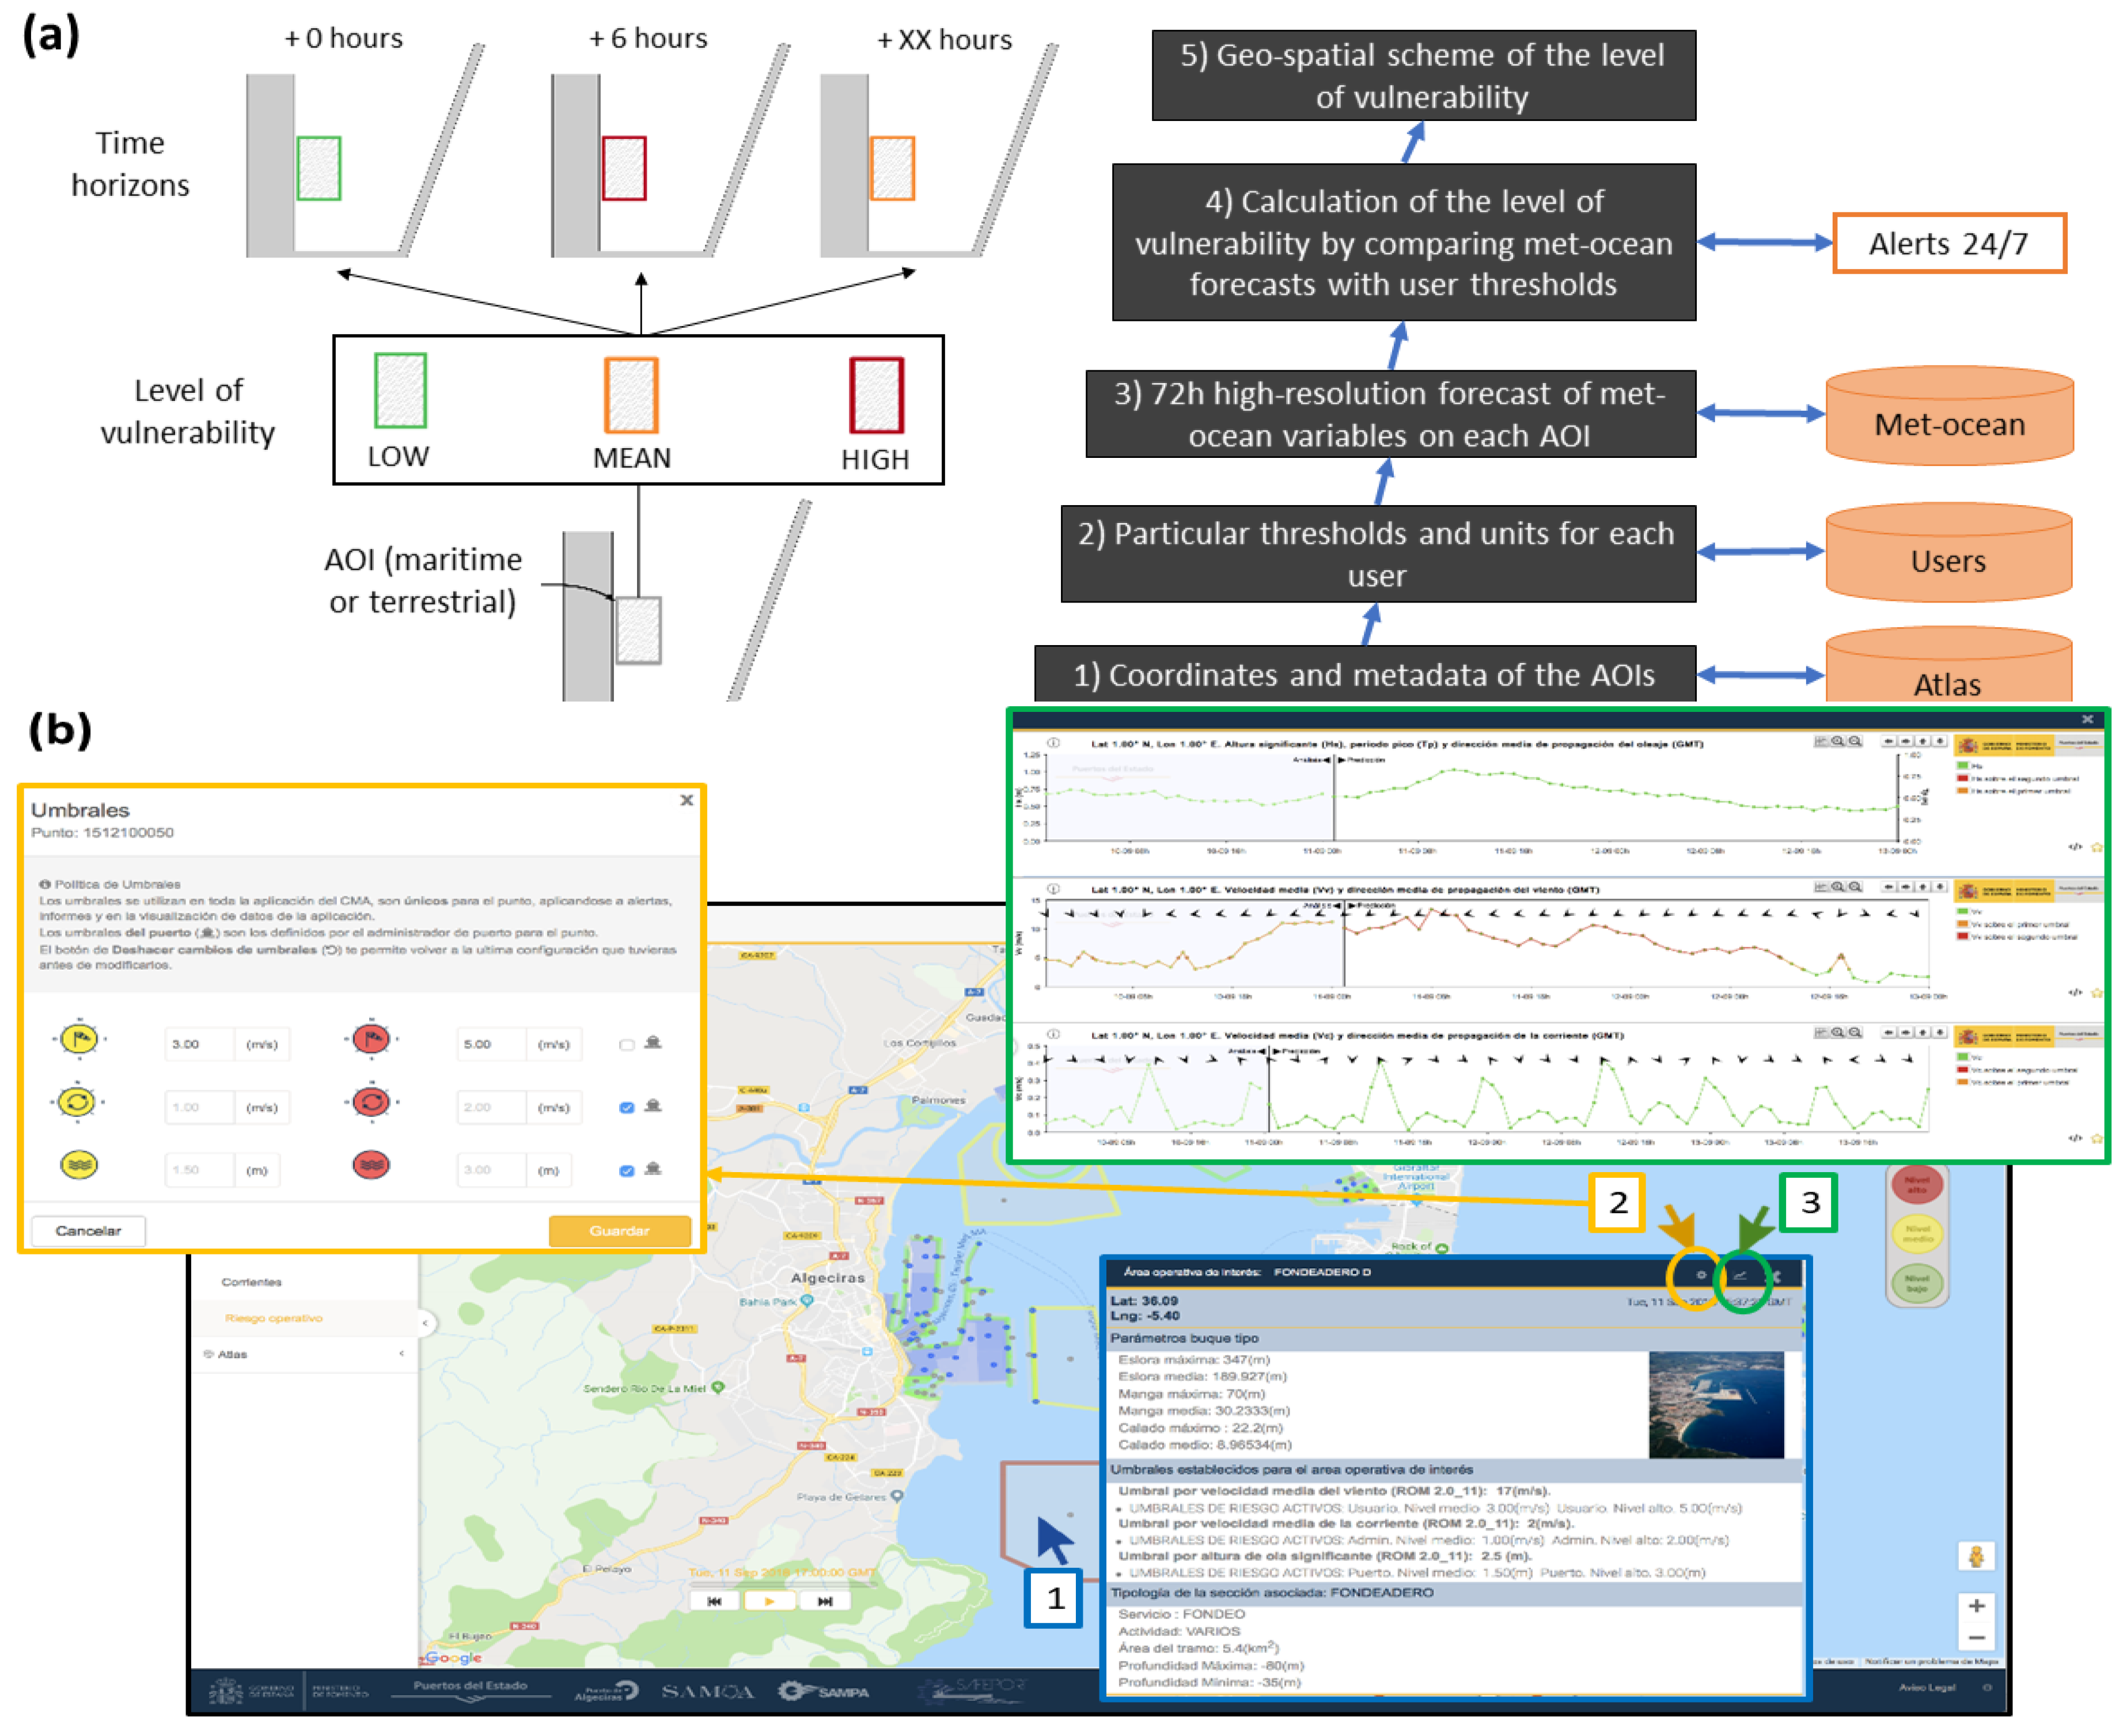Zoom in the map with plus button
2127x1736 pixels.
[1976, 1606]
